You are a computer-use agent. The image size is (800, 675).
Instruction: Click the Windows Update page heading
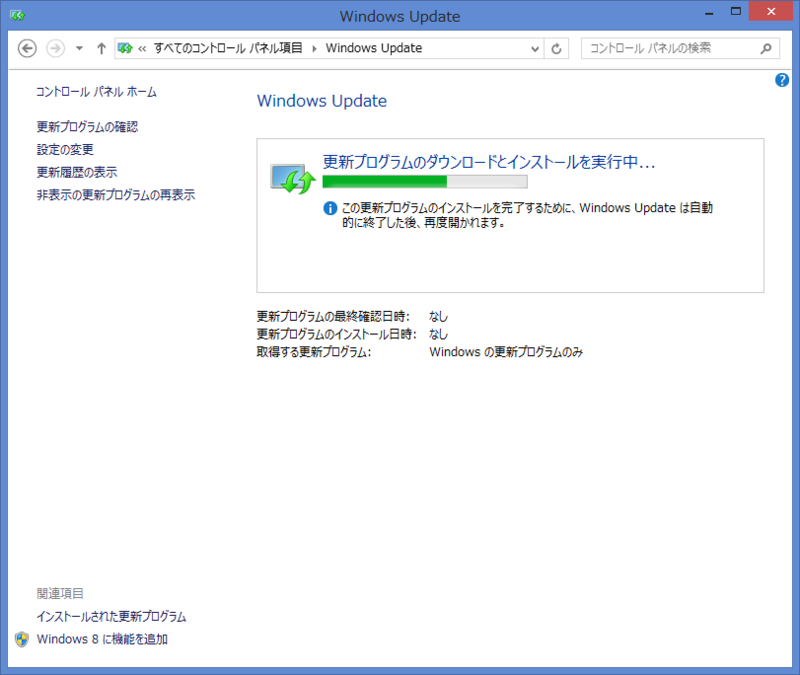click(x=322, y=101)
